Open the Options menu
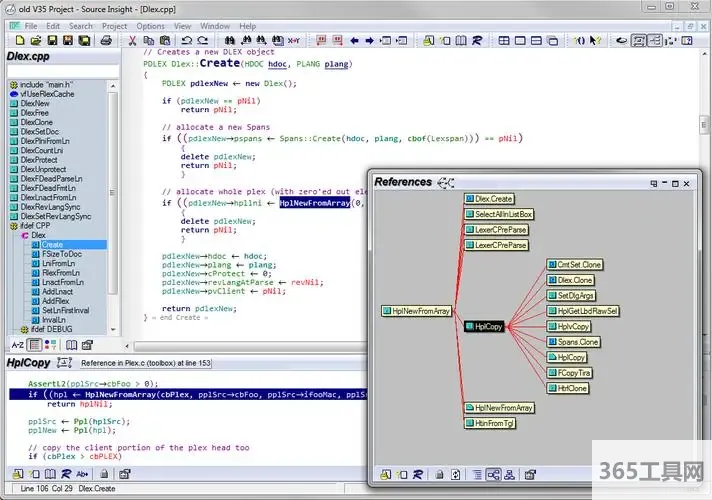This screenshot has width=712, height=500. tap(150, 26)
